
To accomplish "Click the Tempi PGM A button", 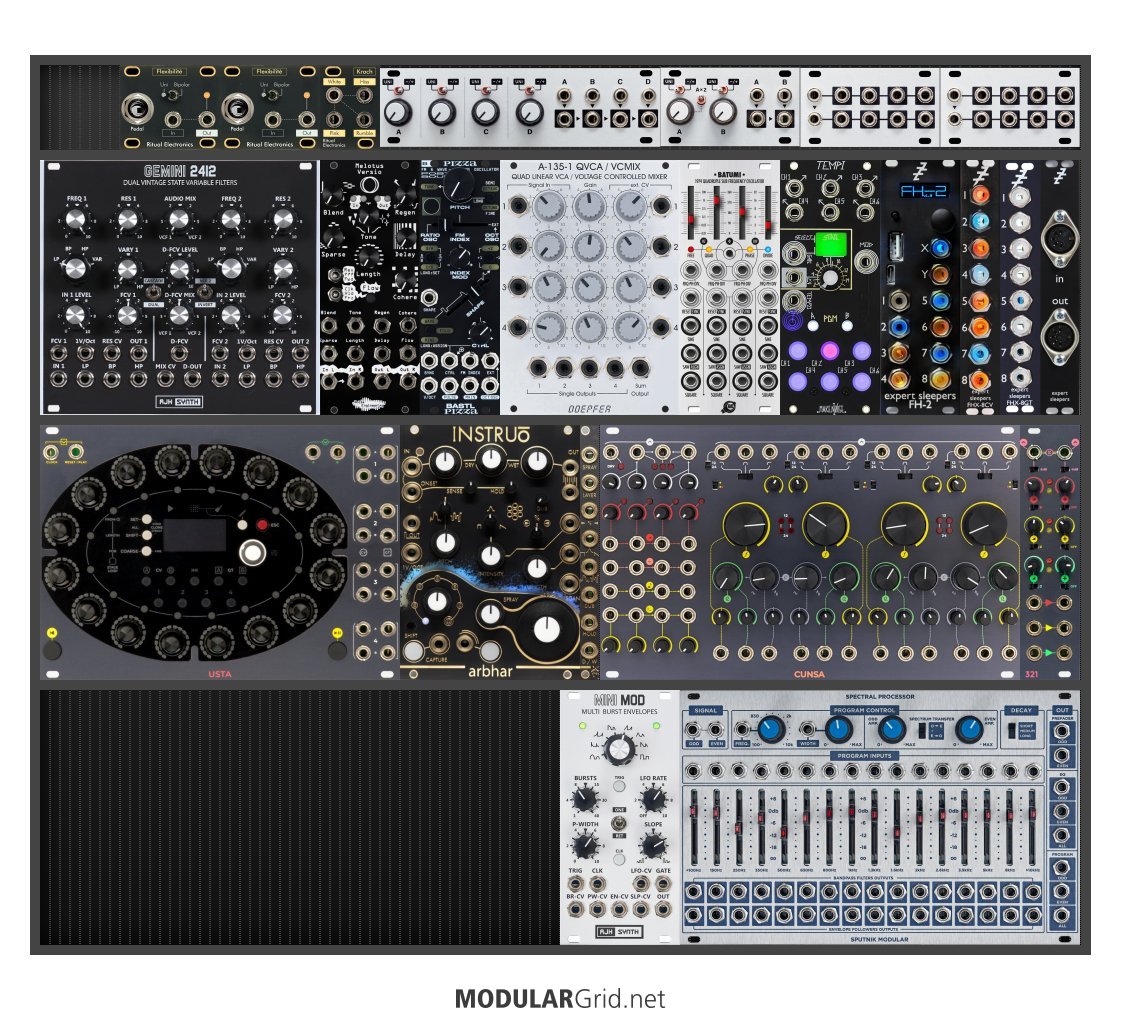I will click(813, 326).
